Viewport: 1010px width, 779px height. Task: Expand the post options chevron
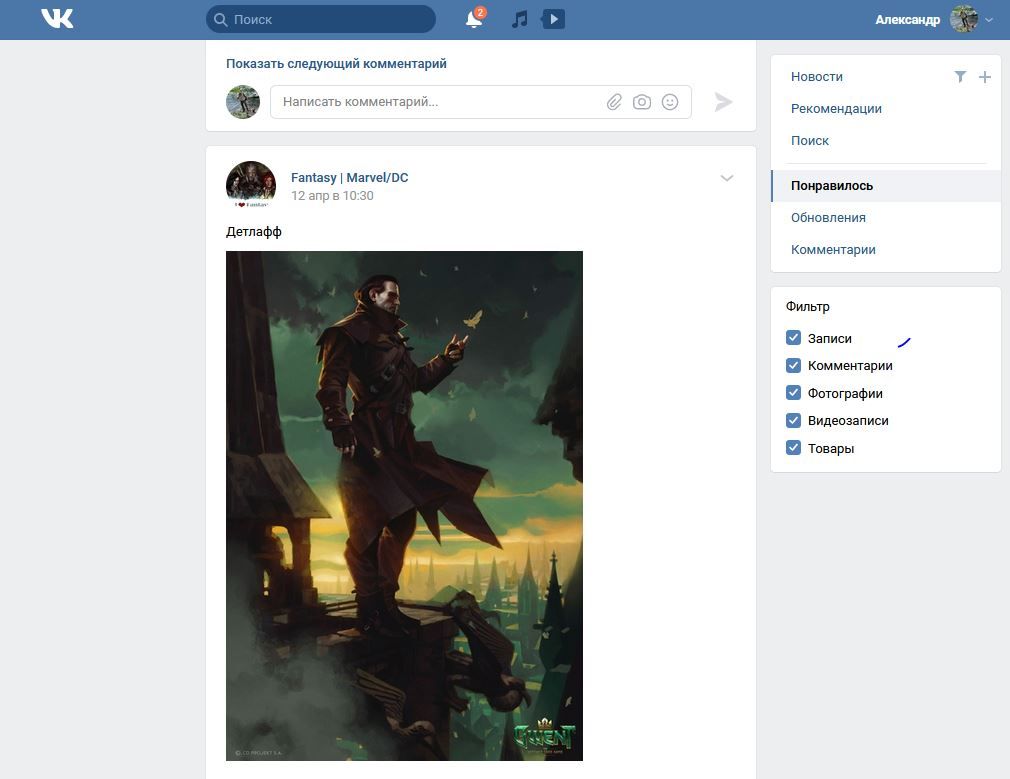point(727,178)
